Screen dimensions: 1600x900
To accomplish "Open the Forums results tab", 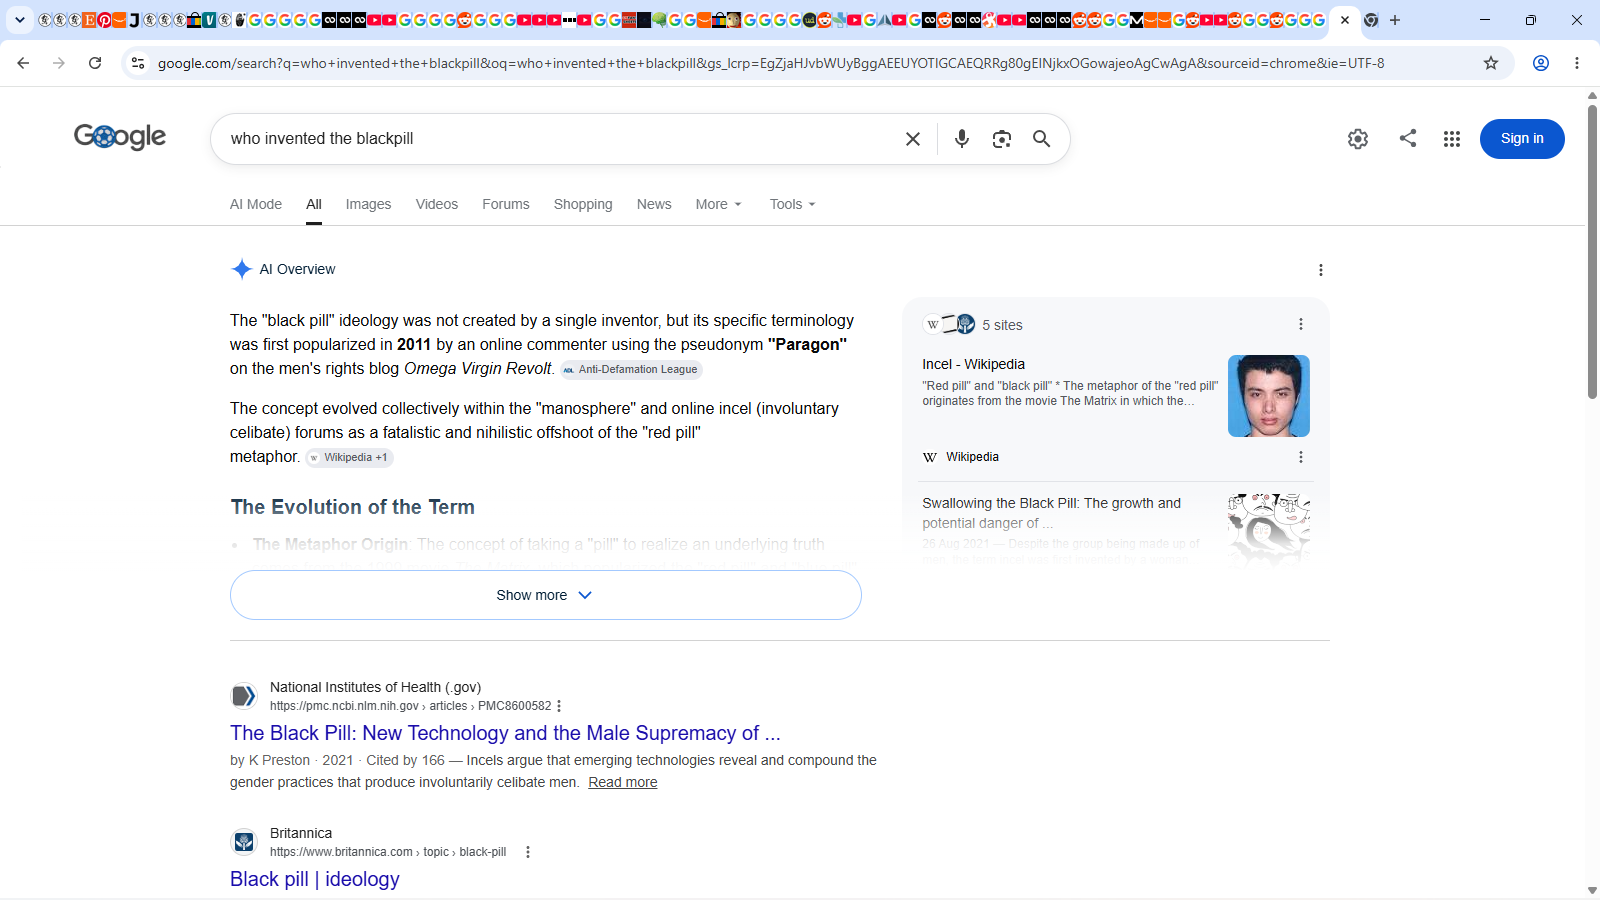I will click(506, 204).
